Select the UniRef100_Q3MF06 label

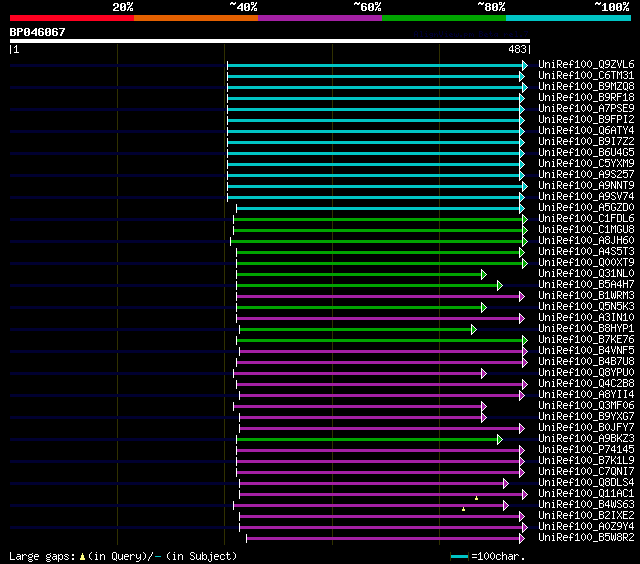[586, 406]
